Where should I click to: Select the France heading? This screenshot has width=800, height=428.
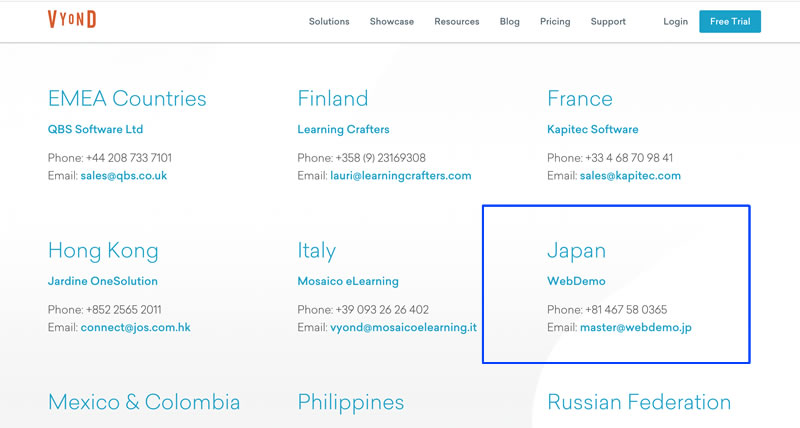(x=580, y=98)
